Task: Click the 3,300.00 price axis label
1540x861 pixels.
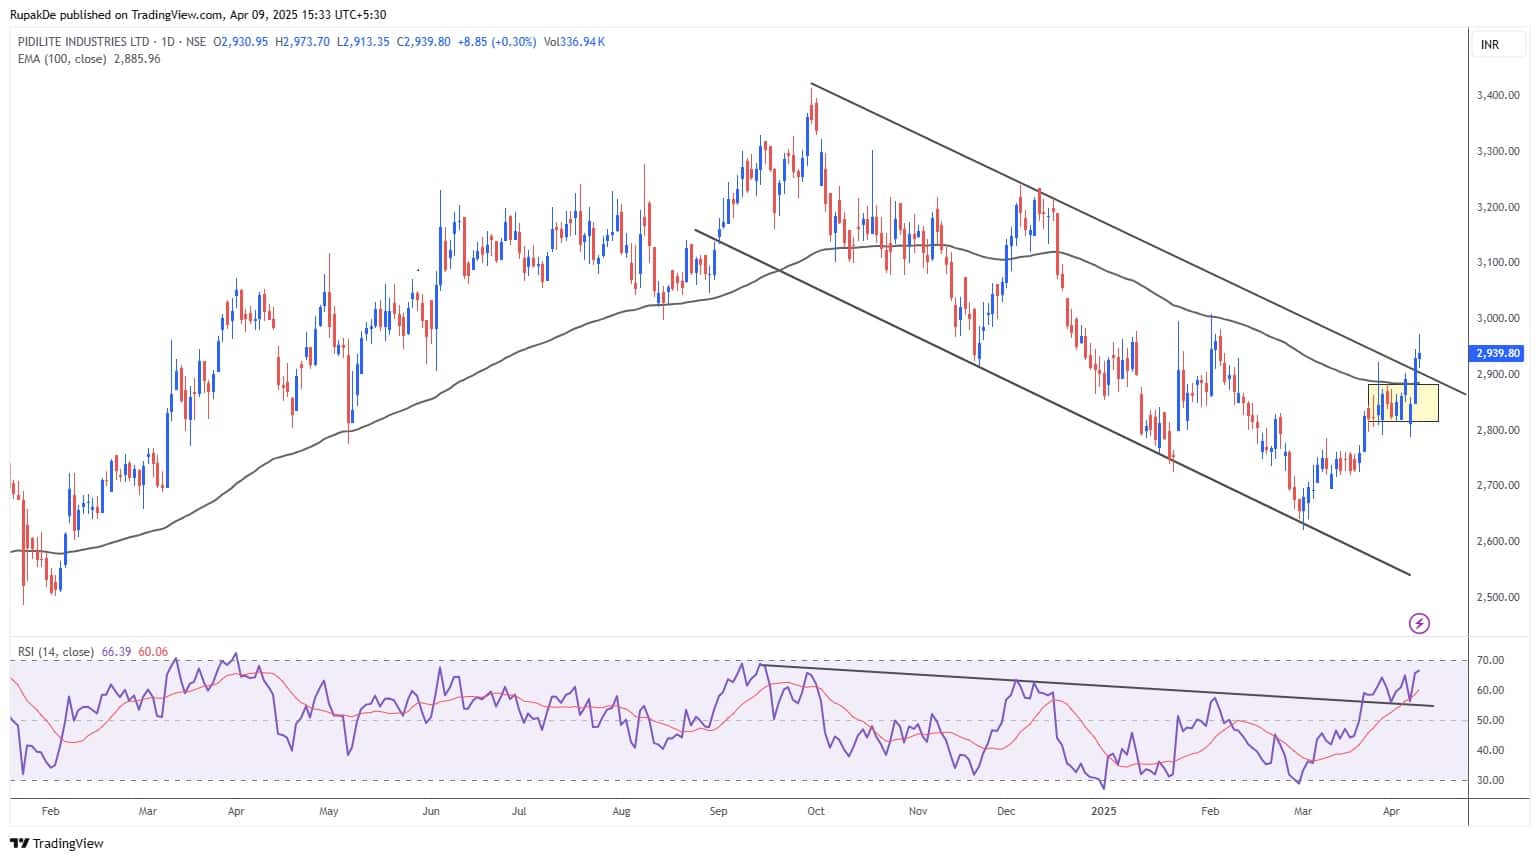Action: click(x=1498, y=152)
